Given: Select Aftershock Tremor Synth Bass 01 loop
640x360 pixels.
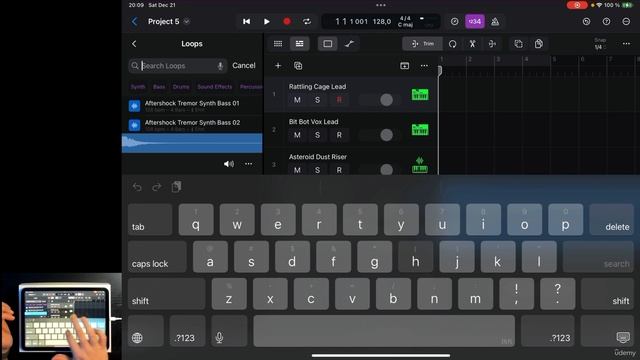Looking at the screenshot, I should (192, 106).
